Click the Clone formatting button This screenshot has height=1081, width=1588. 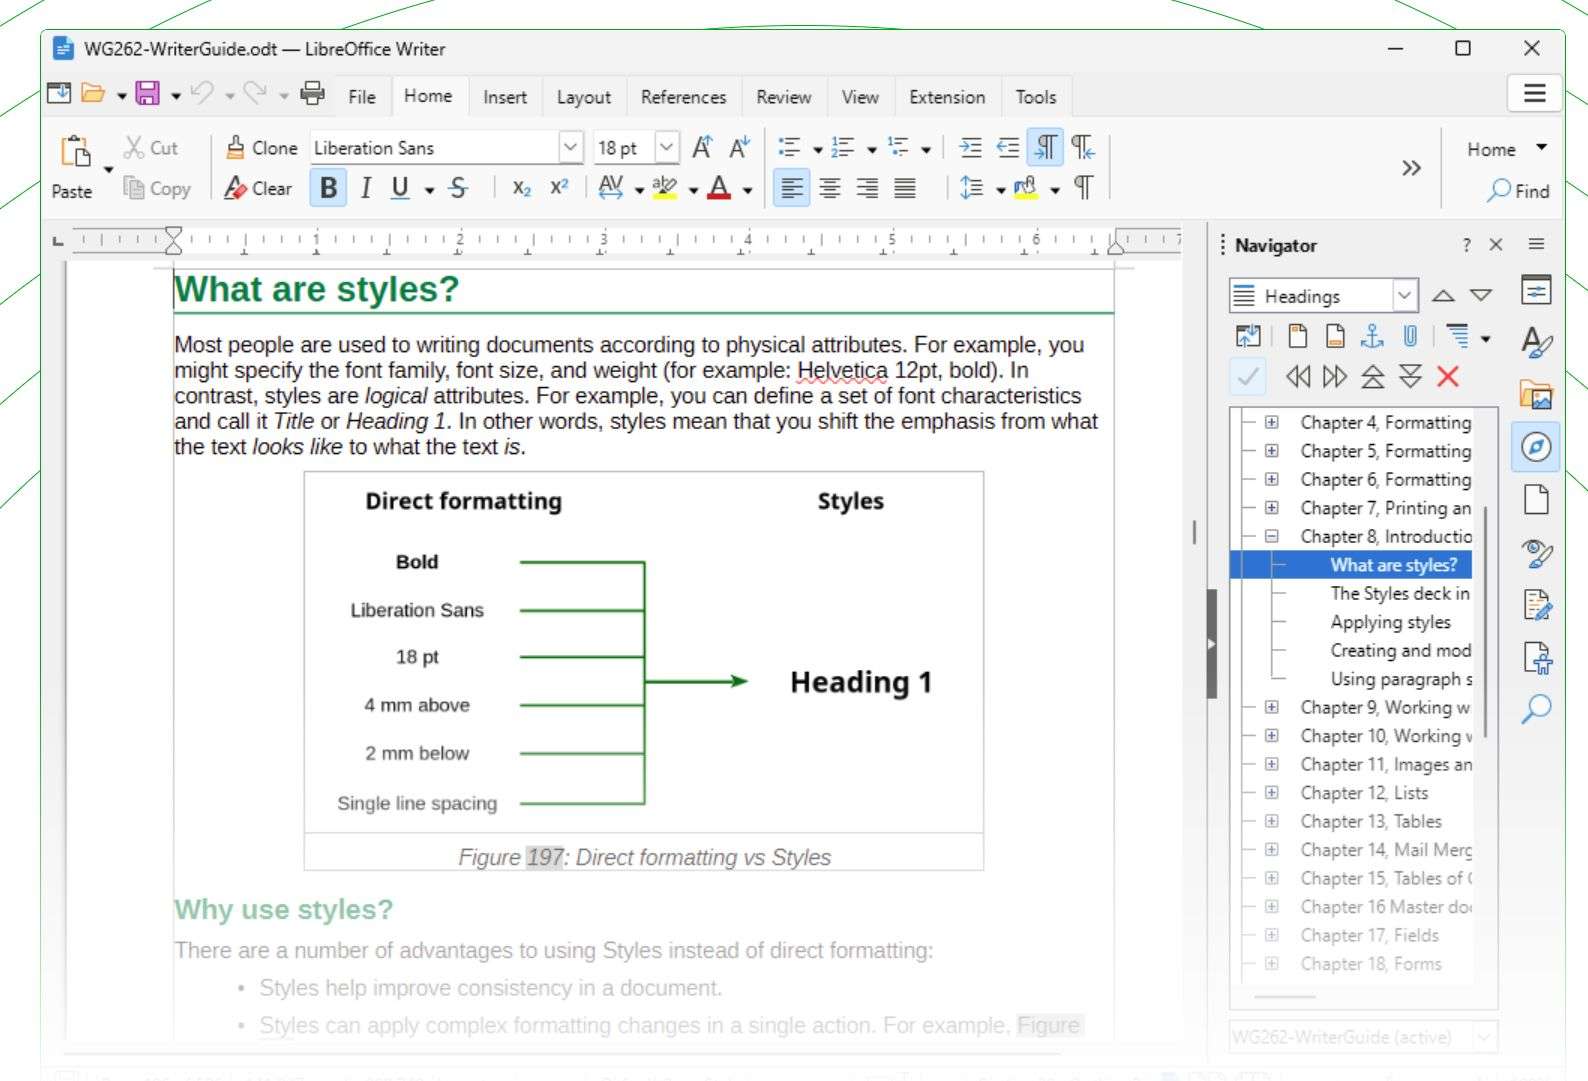(261, 148)
